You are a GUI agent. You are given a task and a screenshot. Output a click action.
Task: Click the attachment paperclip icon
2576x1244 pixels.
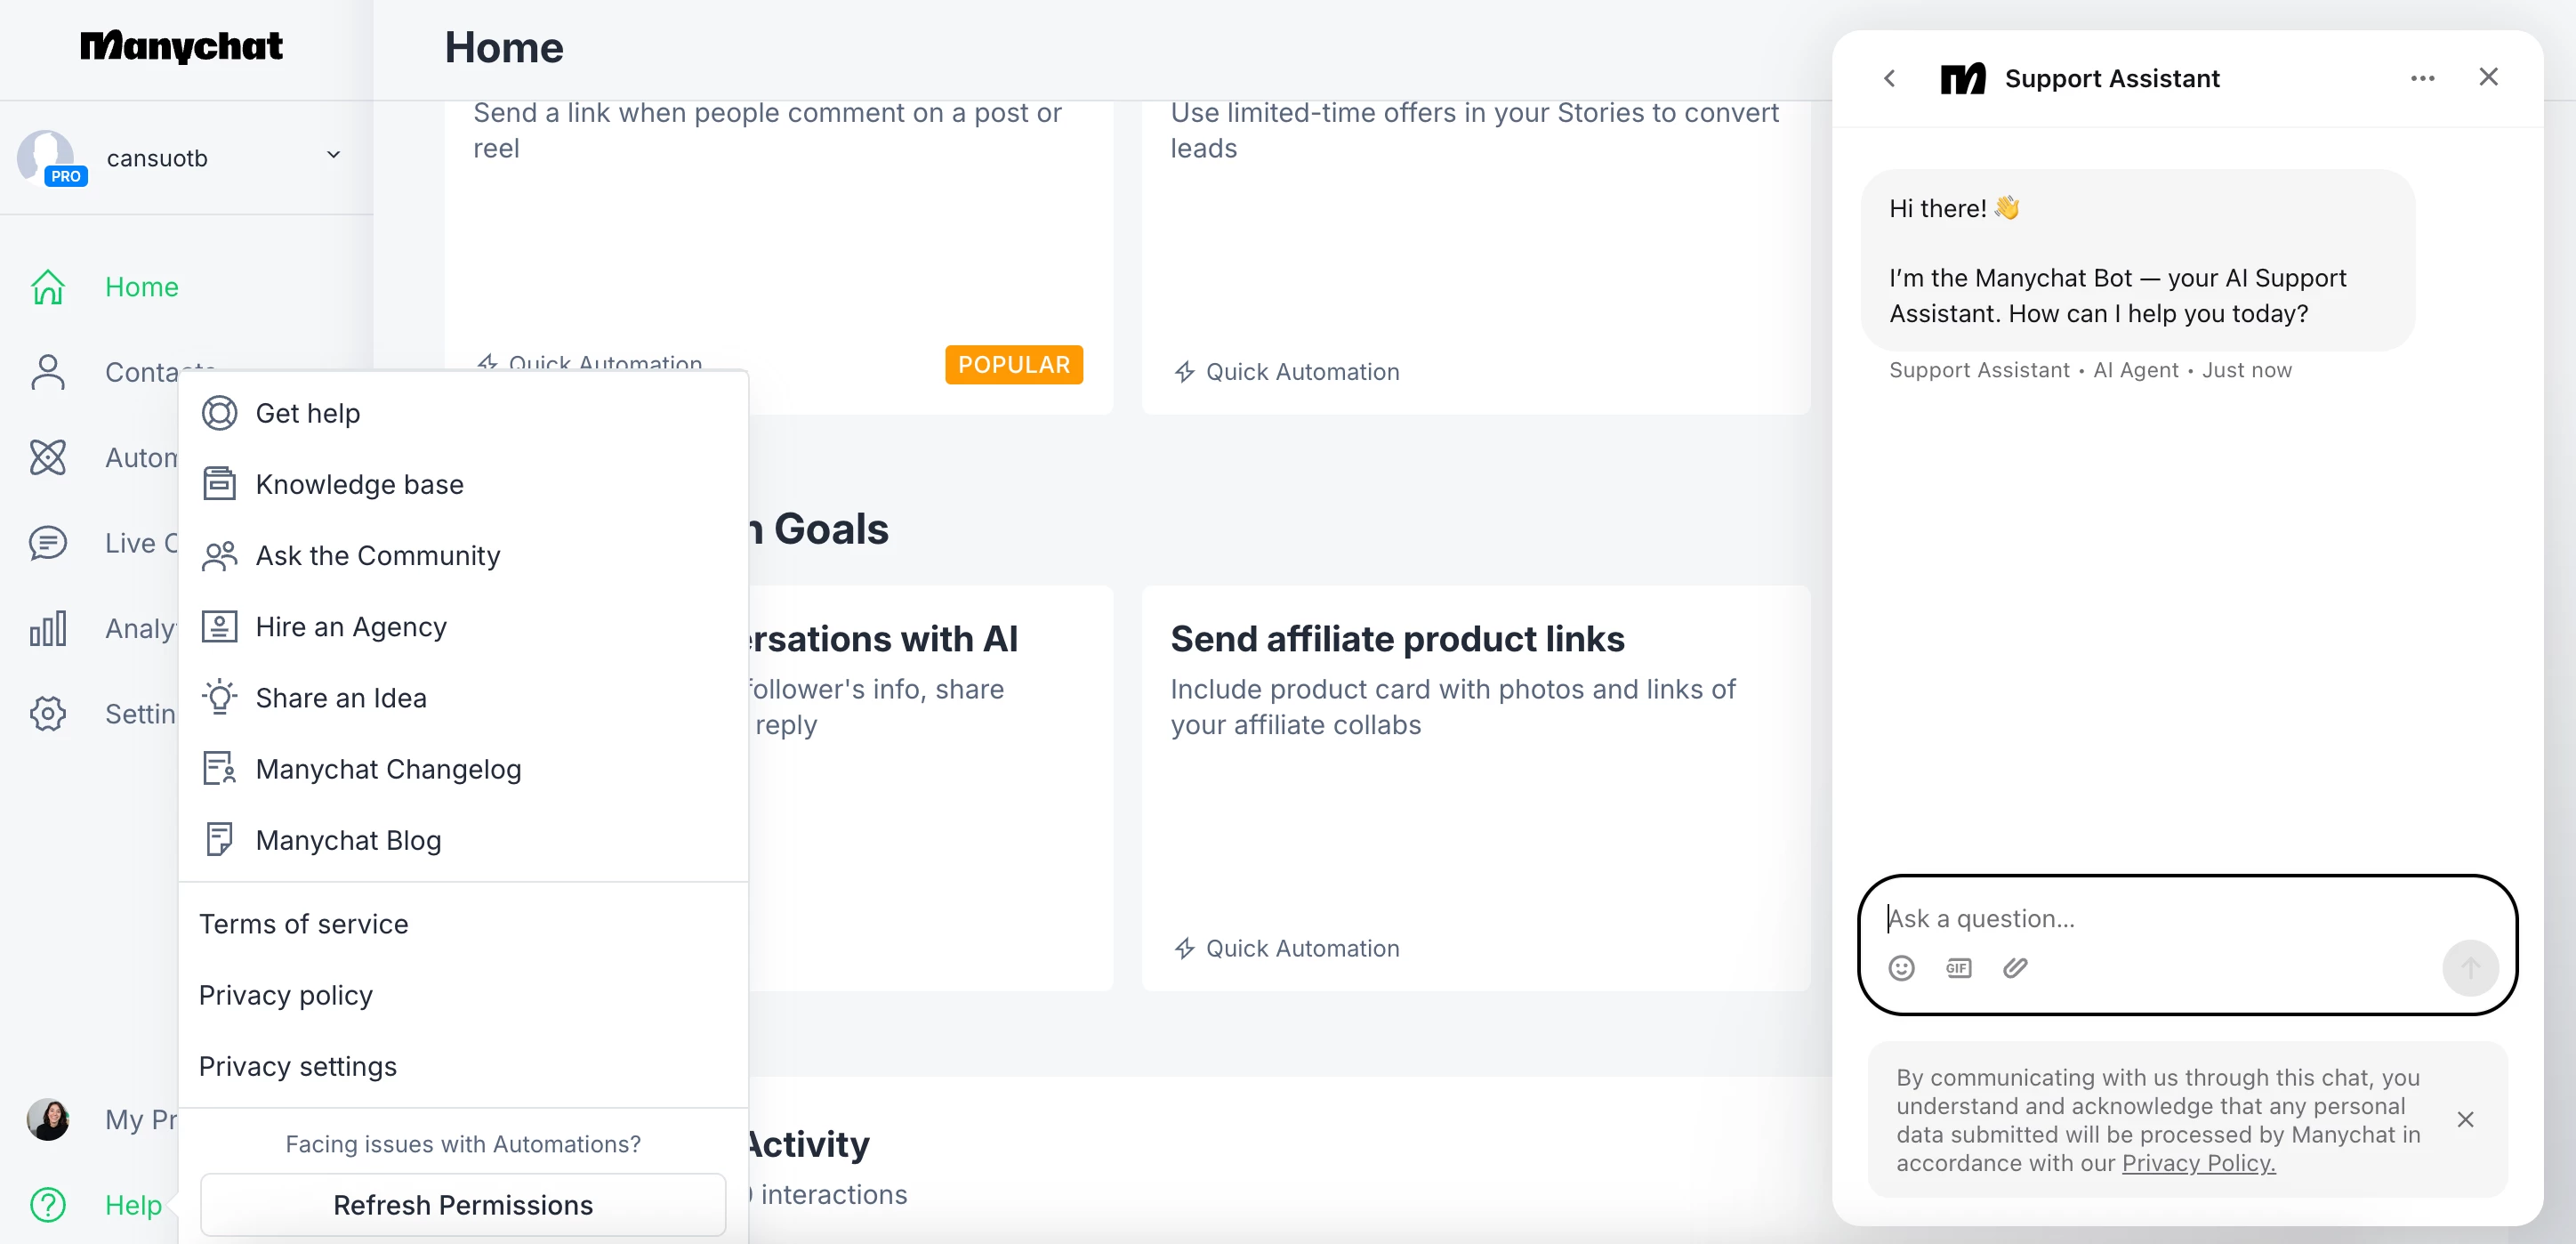pyautogui.click(x=2016, y=968)
